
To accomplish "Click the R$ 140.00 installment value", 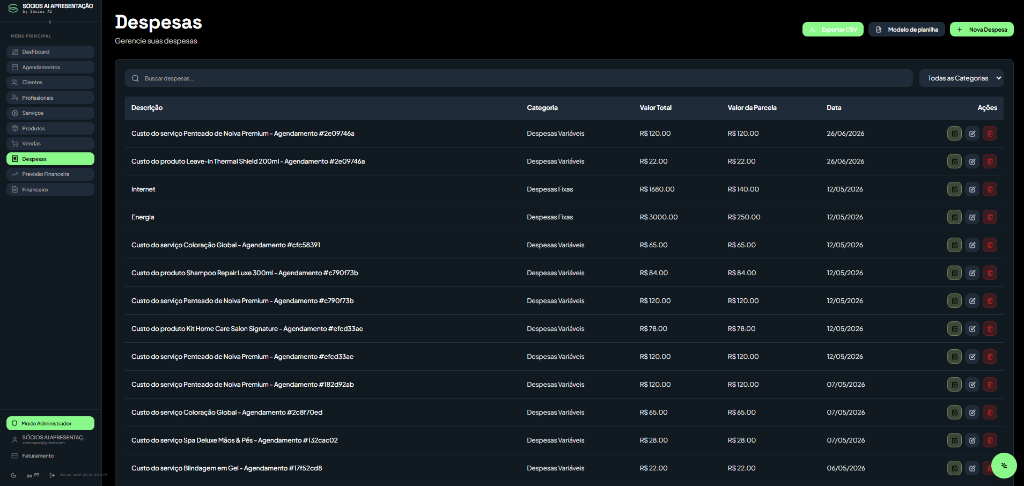I will (x=743, y=189).
